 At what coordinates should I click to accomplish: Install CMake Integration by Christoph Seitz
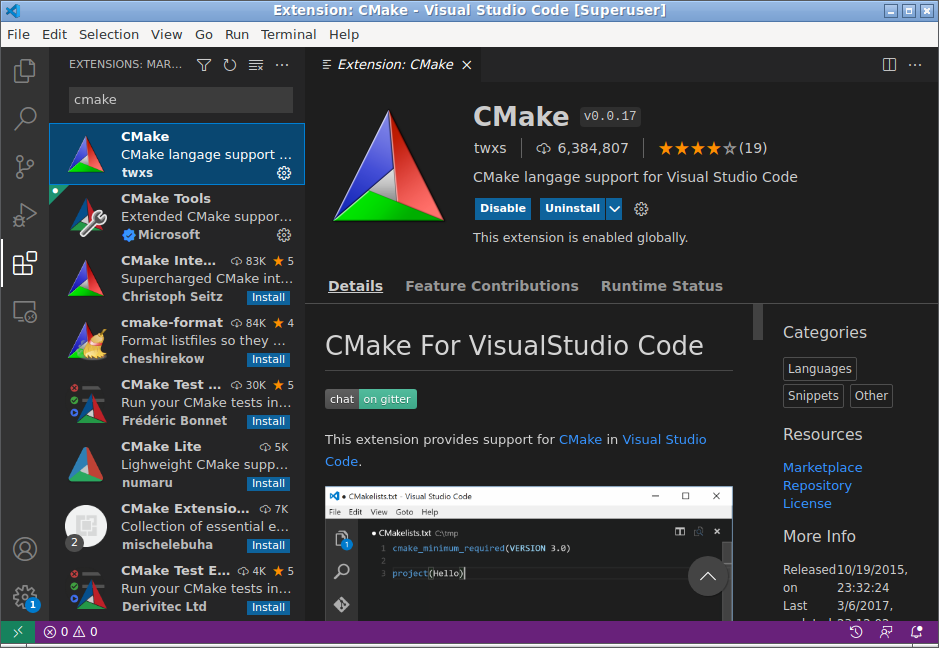click(268, 297)
